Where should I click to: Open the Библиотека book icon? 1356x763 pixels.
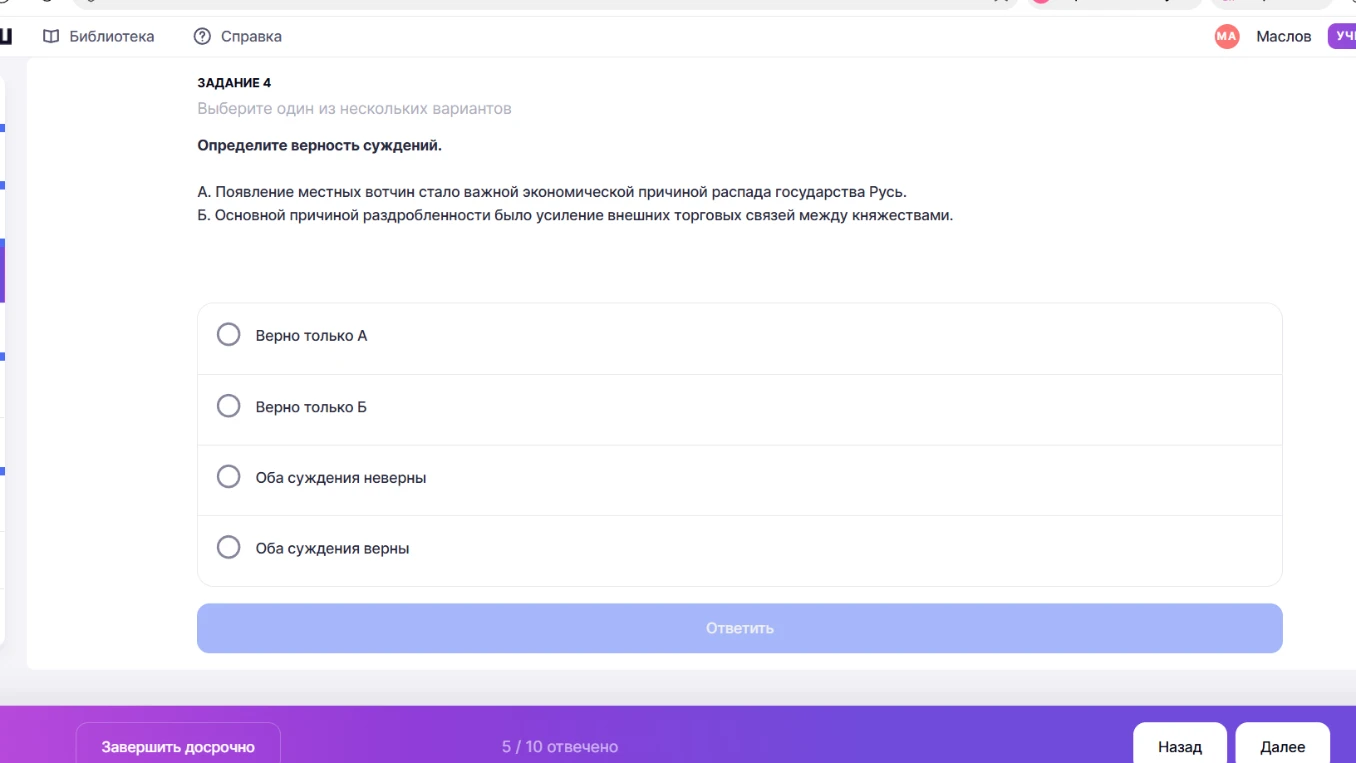point(51,36)
